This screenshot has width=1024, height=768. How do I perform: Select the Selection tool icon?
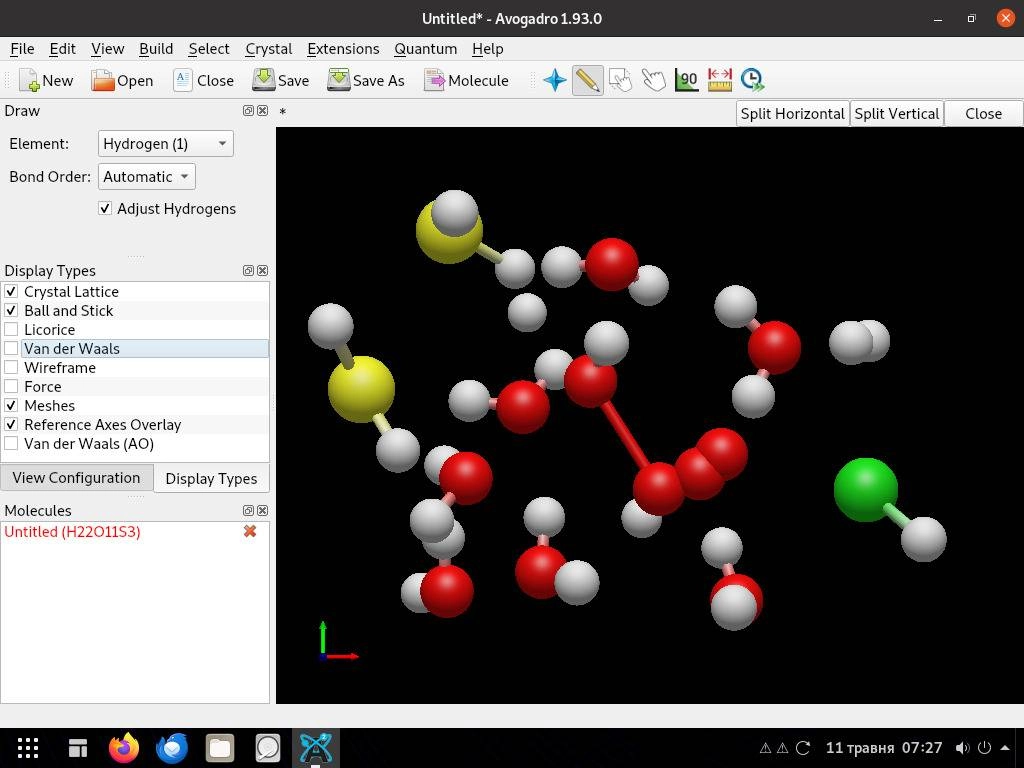(620, 80)
